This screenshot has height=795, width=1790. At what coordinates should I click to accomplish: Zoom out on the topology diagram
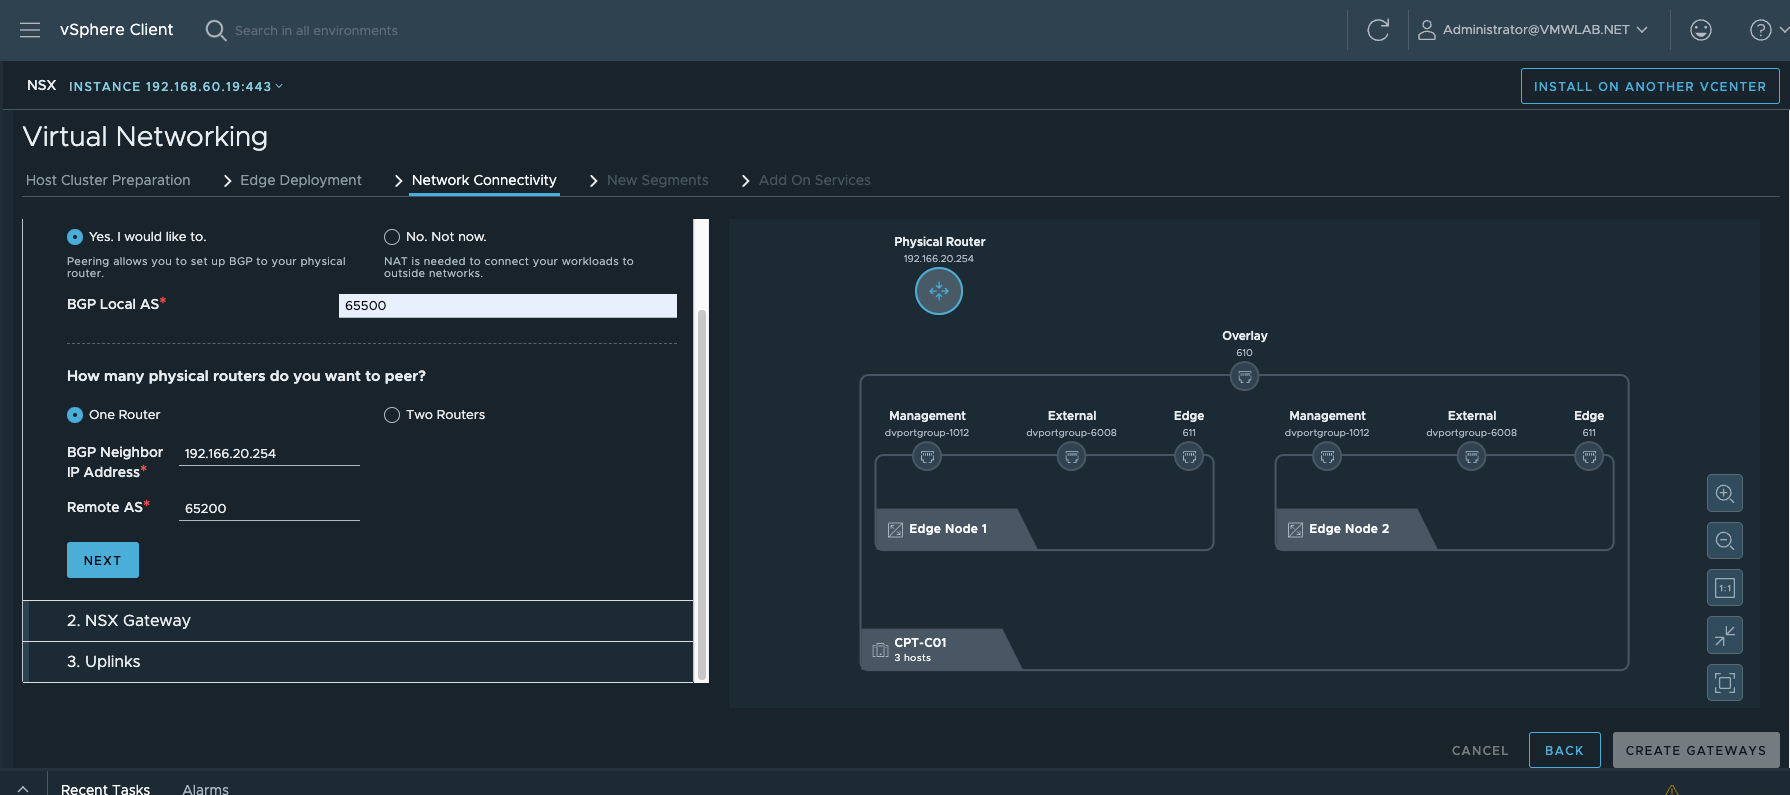pyautogui.click(x=1725, y=541)
